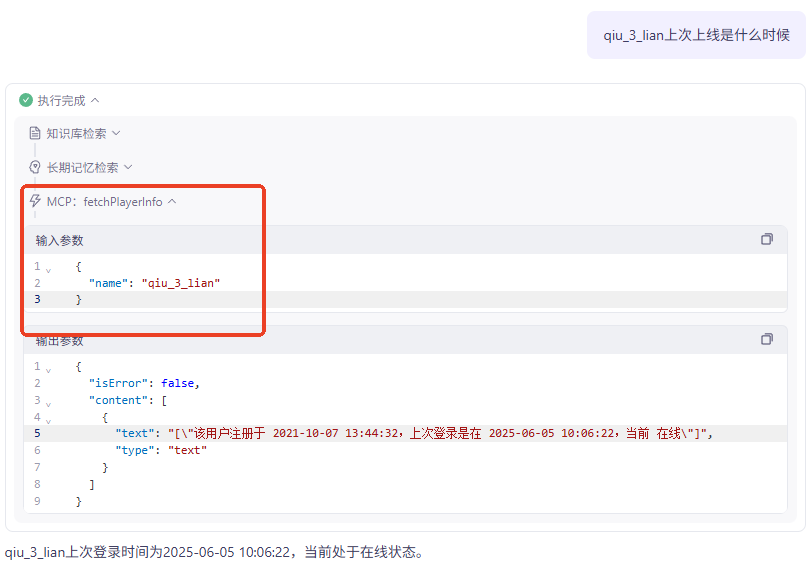Click the green check icon beside 执行完成
Screen dimensions: 812x578
click(x=26, y=100)
